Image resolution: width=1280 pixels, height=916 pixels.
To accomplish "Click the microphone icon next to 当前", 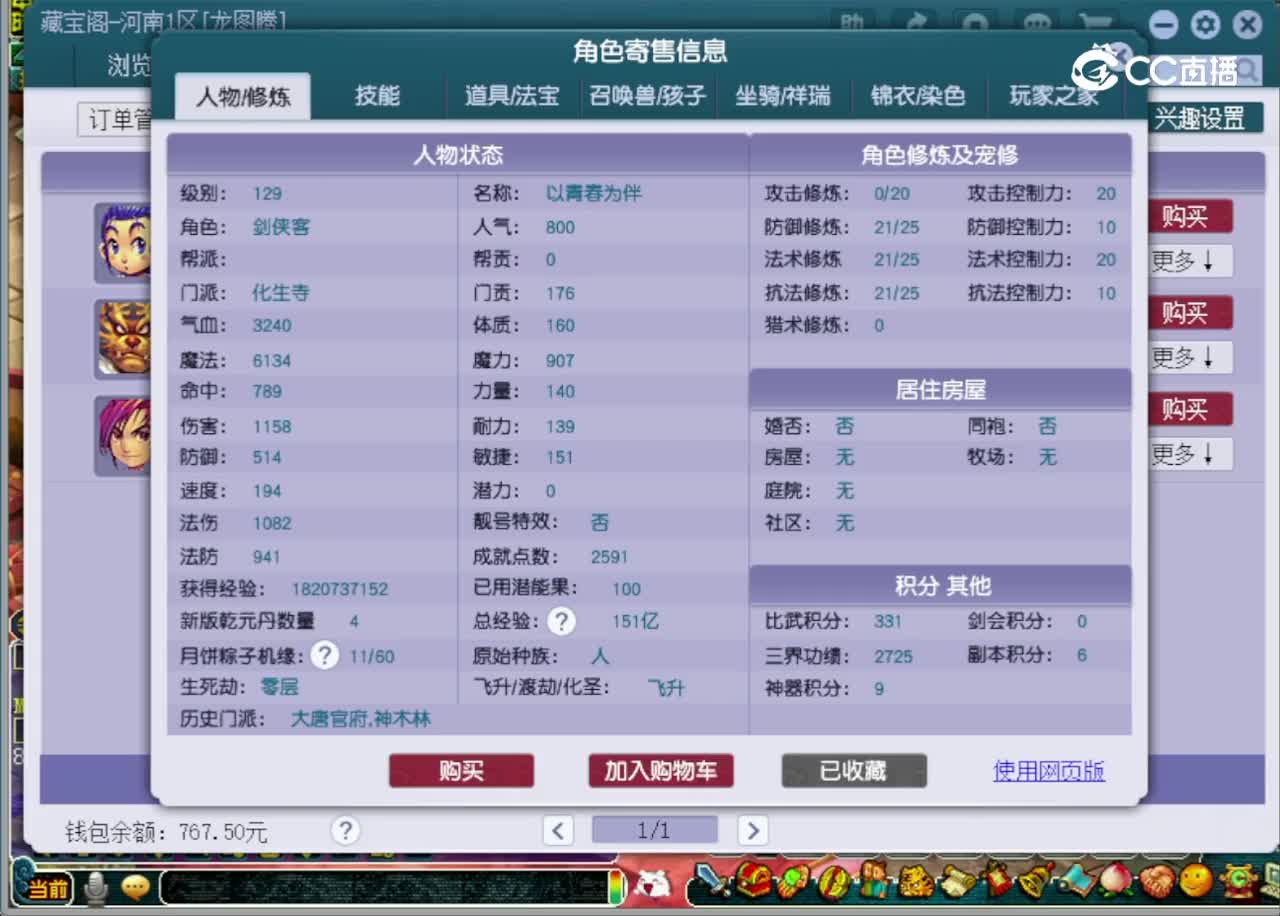I will [x=96, y=886].
